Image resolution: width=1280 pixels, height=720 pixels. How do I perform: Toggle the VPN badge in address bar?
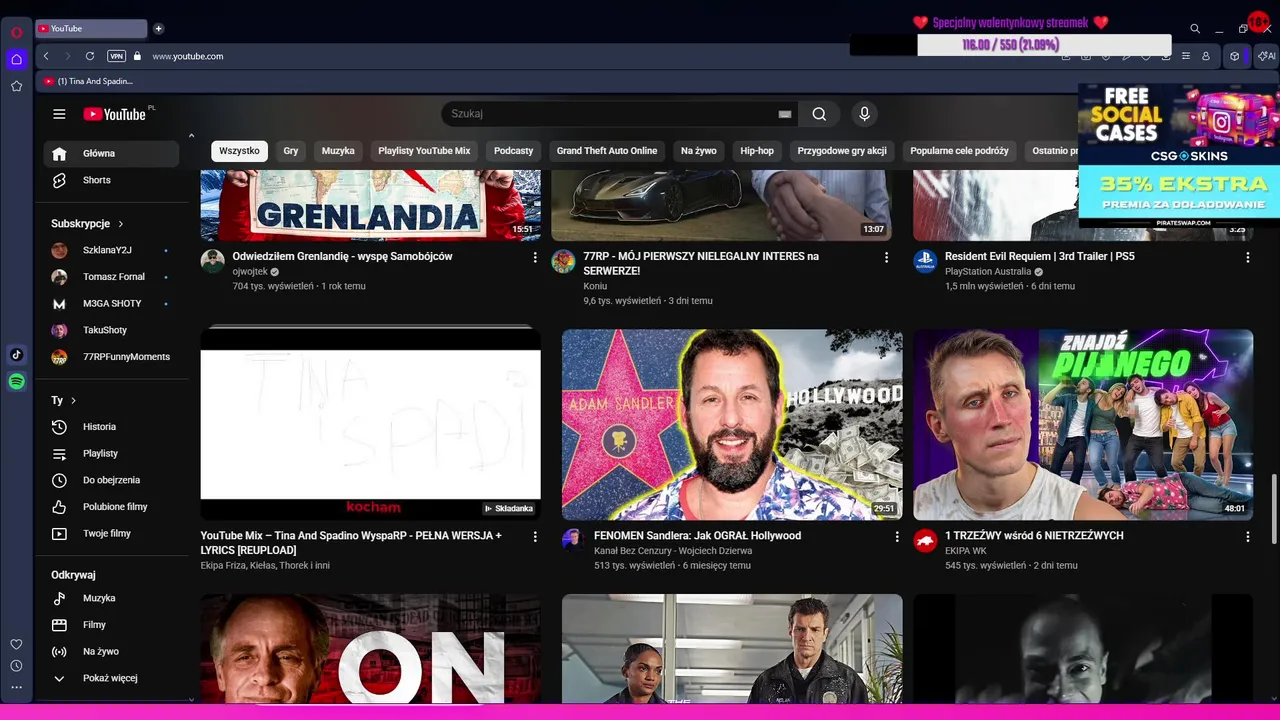point(116,56)
